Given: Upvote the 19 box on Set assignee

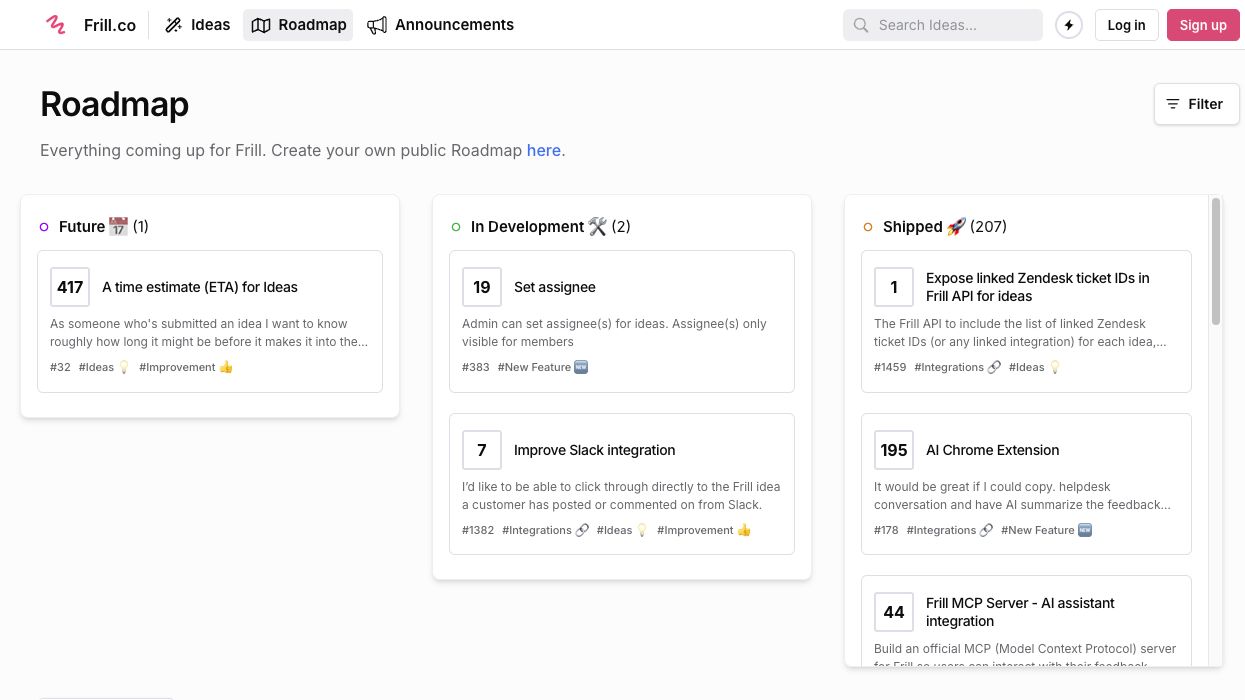Looking at the screenshot, I should coord(482,287).
